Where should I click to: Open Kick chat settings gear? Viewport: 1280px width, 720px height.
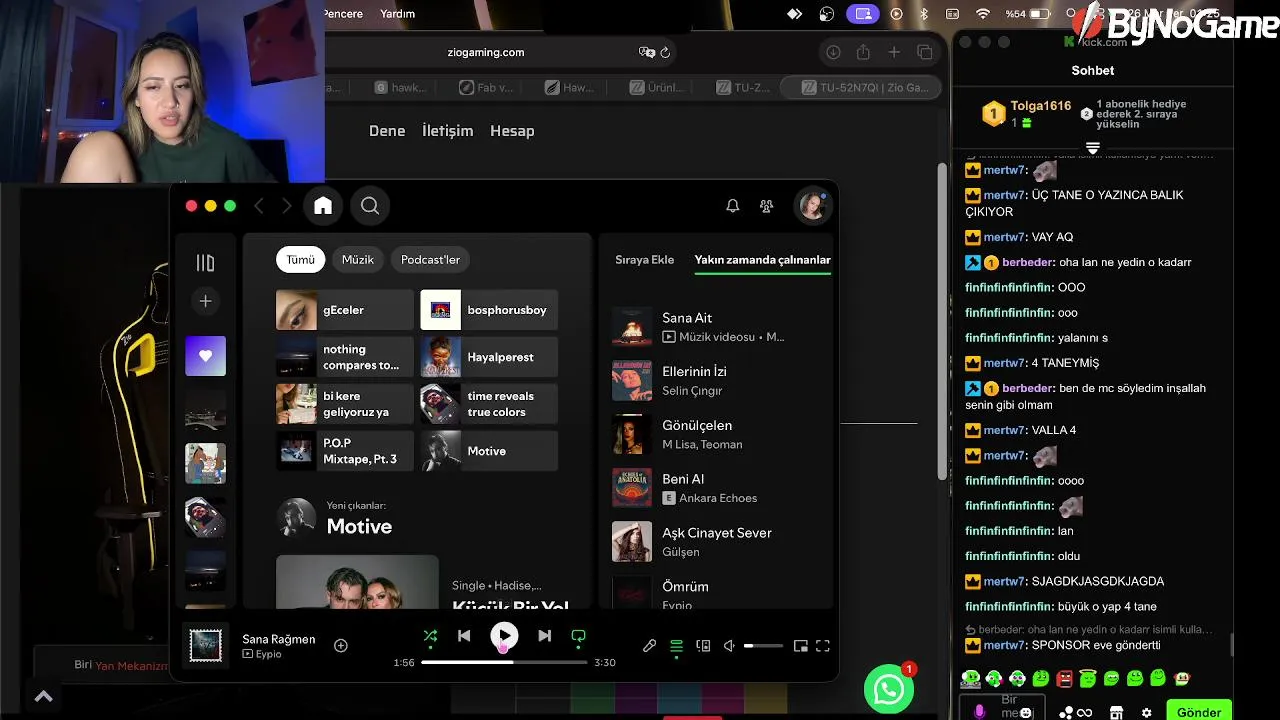click(x=1147, y=713)
